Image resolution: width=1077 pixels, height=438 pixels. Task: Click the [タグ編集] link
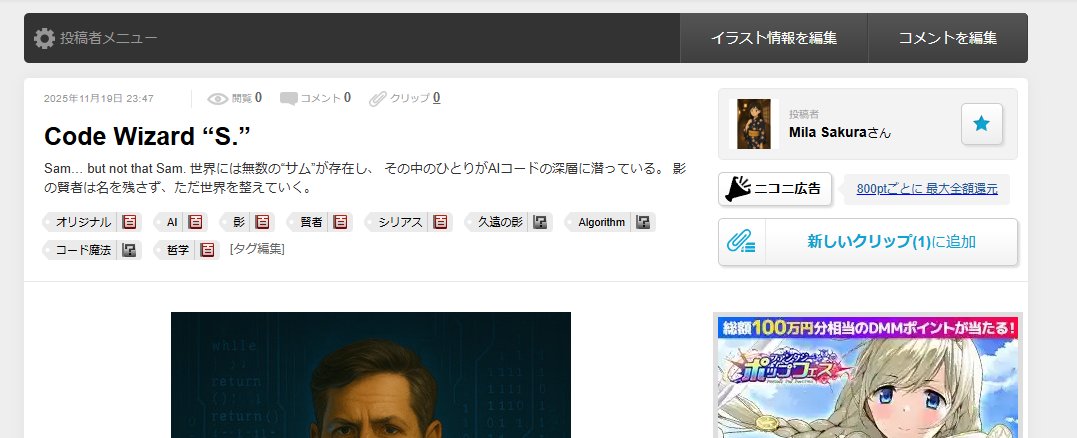tap(257, 249)
